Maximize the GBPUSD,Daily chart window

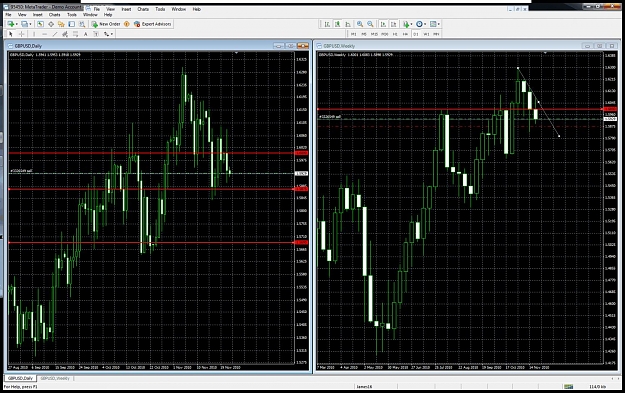tap(291, 46)
